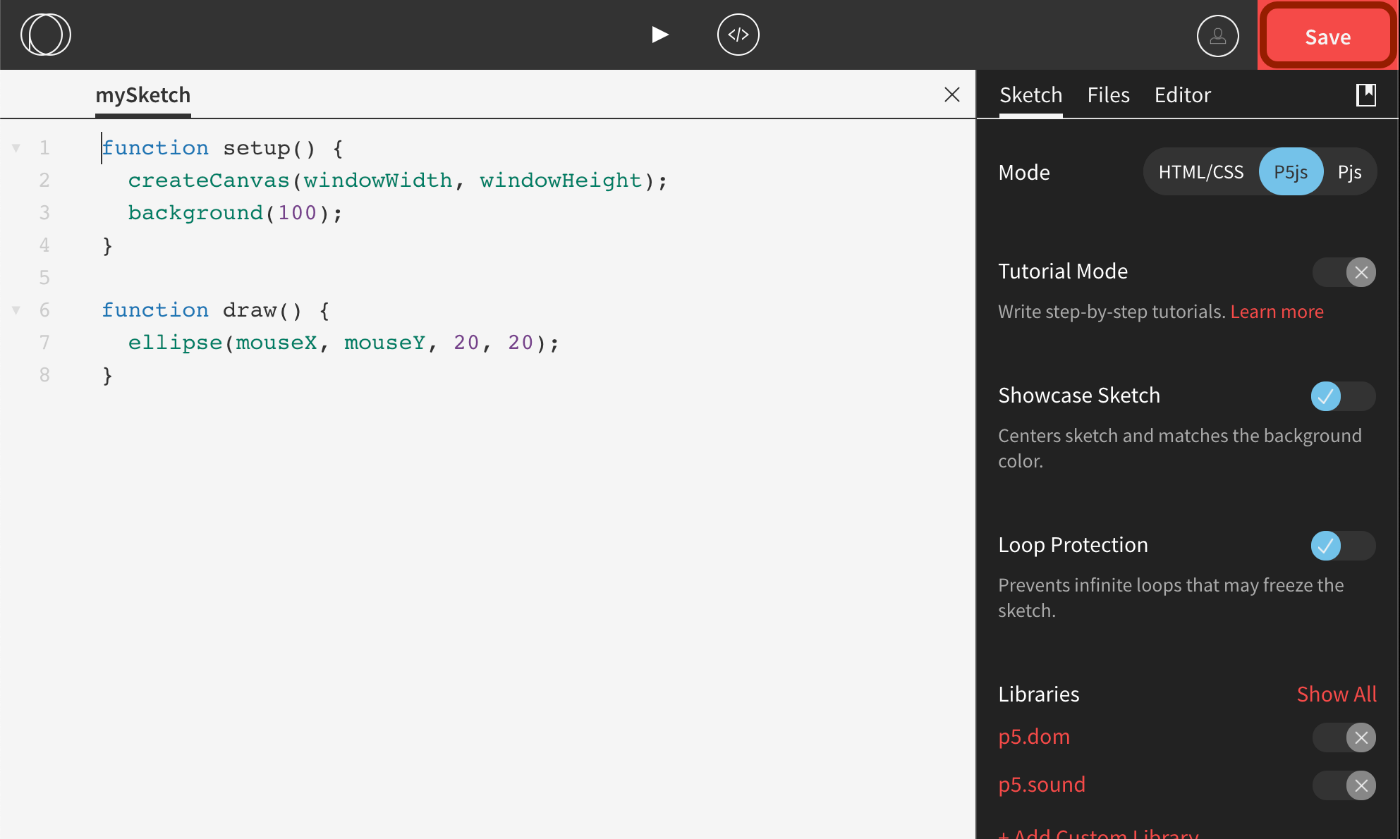Bookmark the sketch using the flag icon
Image resolution: width=1400 pixels, height=839 pixels.
[1366, 94]
